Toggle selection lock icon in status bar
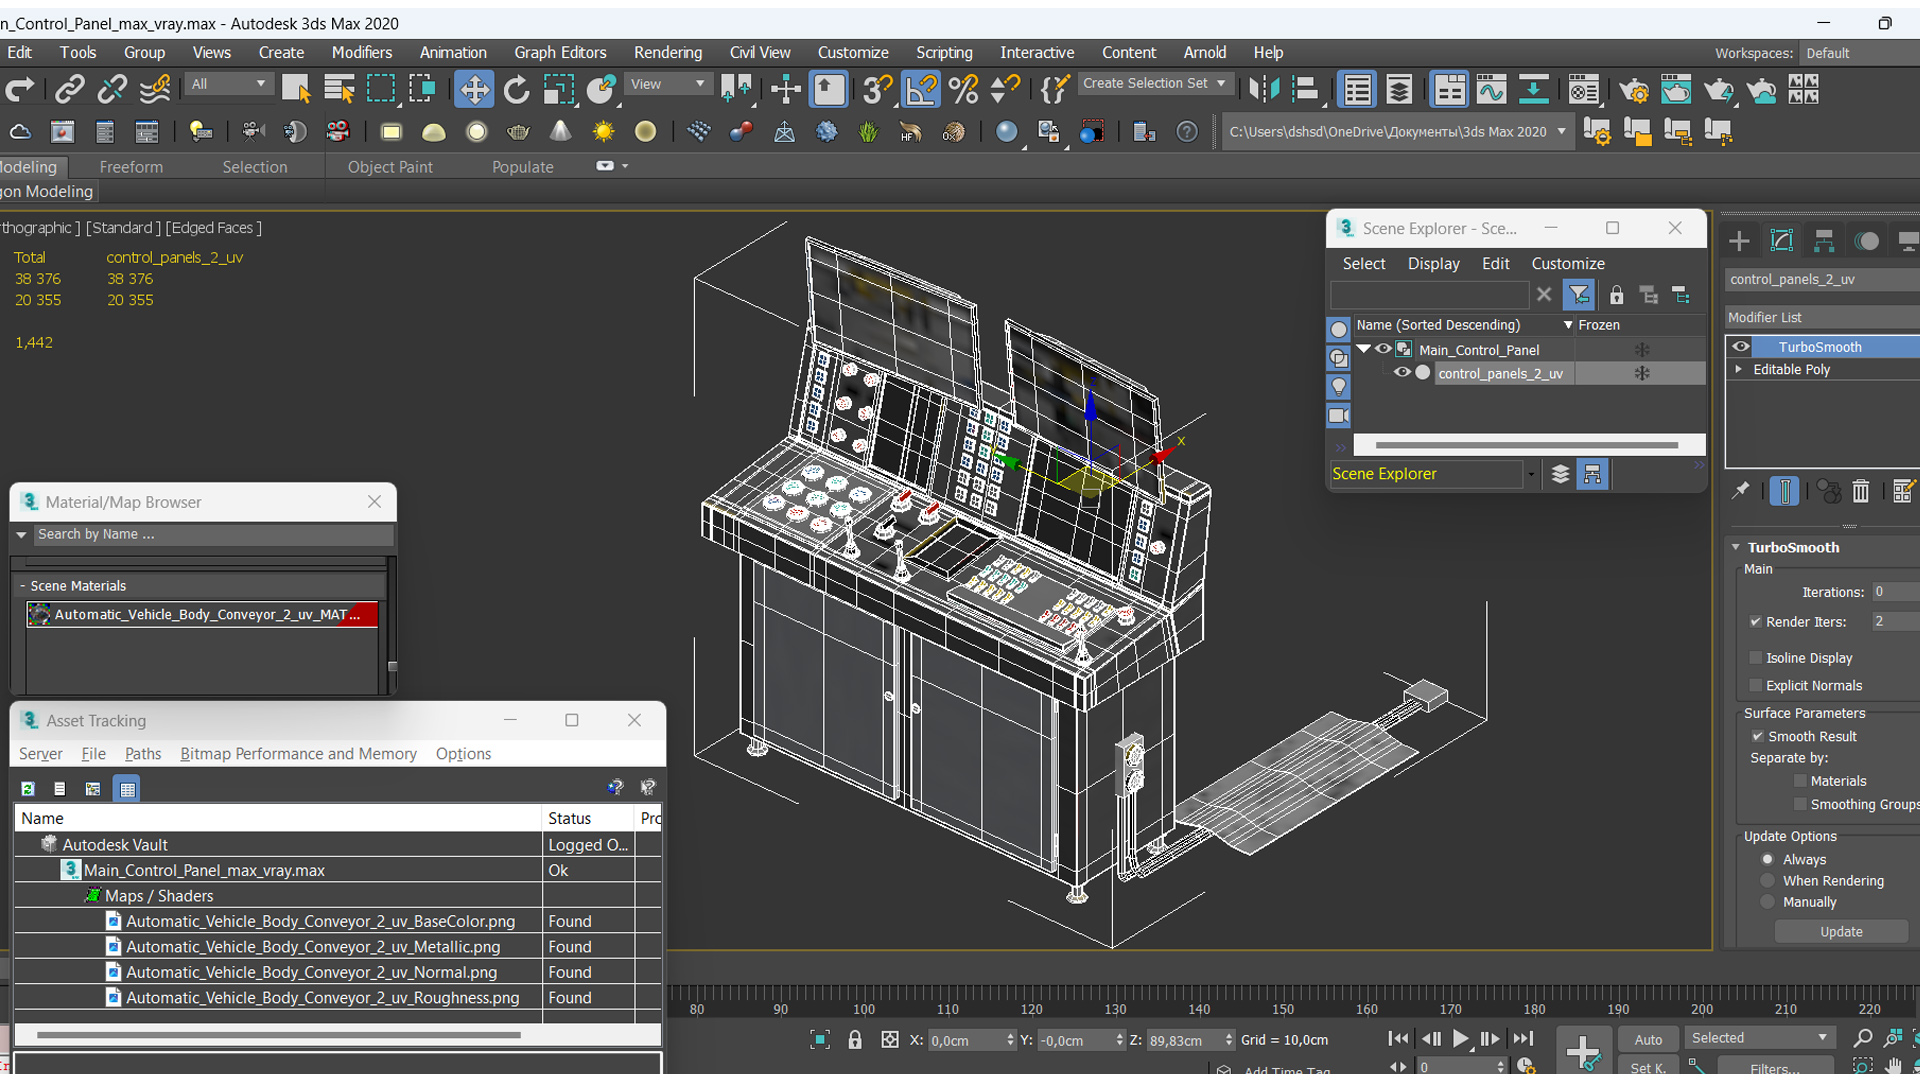 [855, 1040]
